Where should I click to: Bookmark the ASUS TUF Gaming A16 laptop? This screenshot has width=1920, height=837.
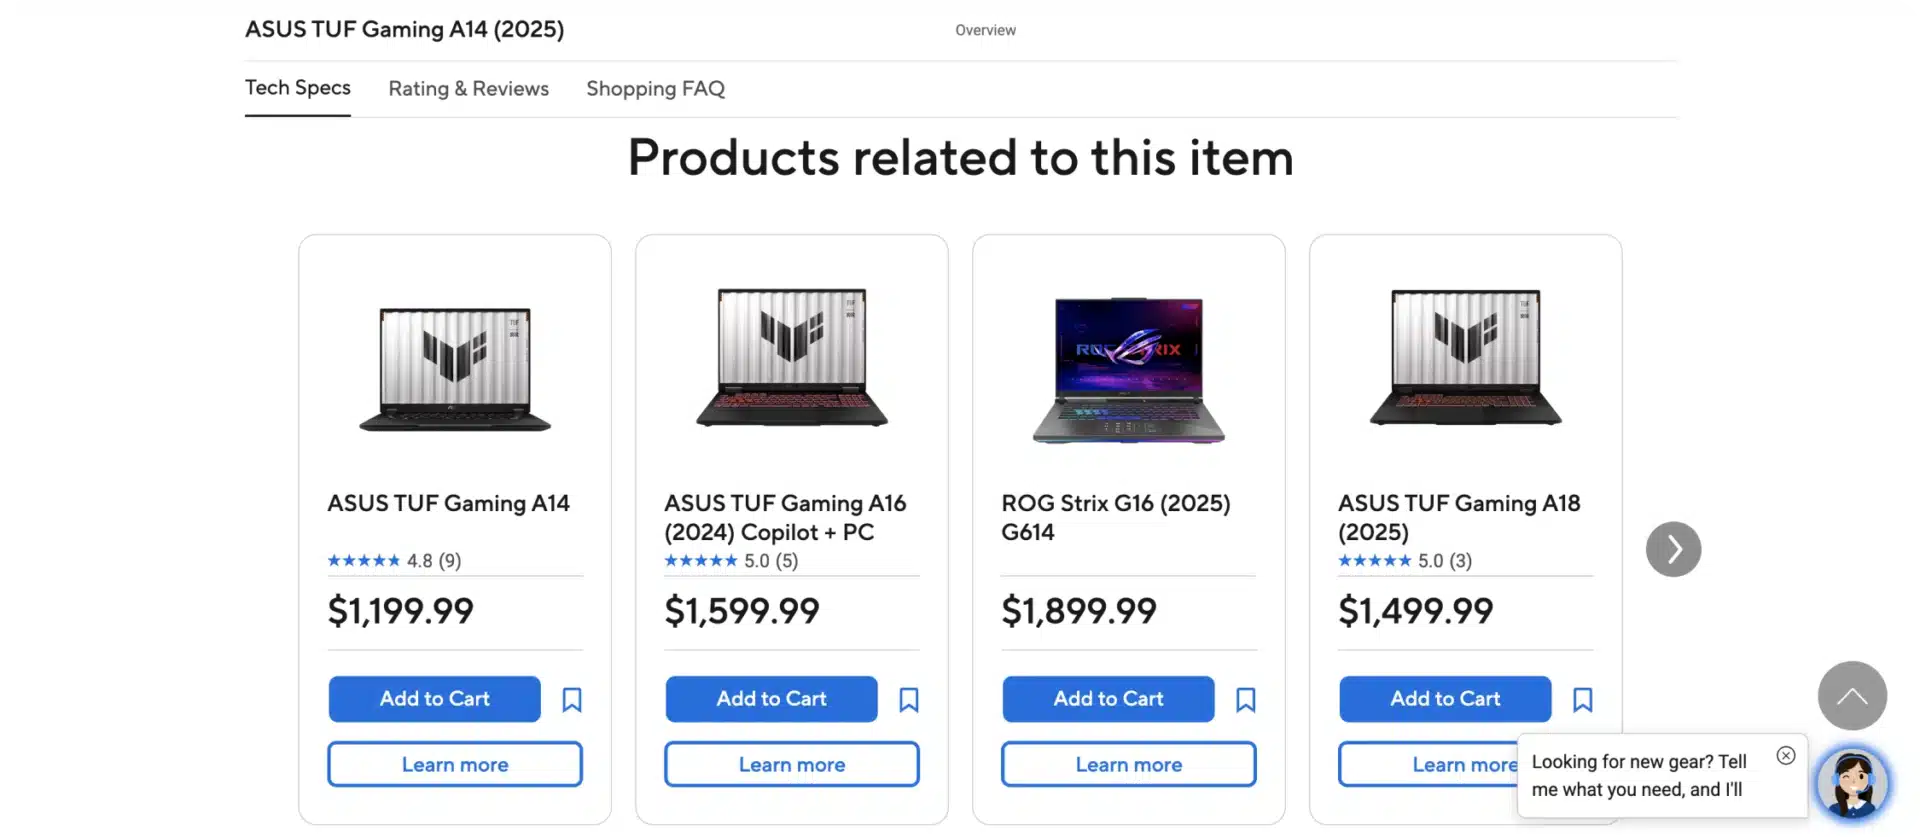908,699
